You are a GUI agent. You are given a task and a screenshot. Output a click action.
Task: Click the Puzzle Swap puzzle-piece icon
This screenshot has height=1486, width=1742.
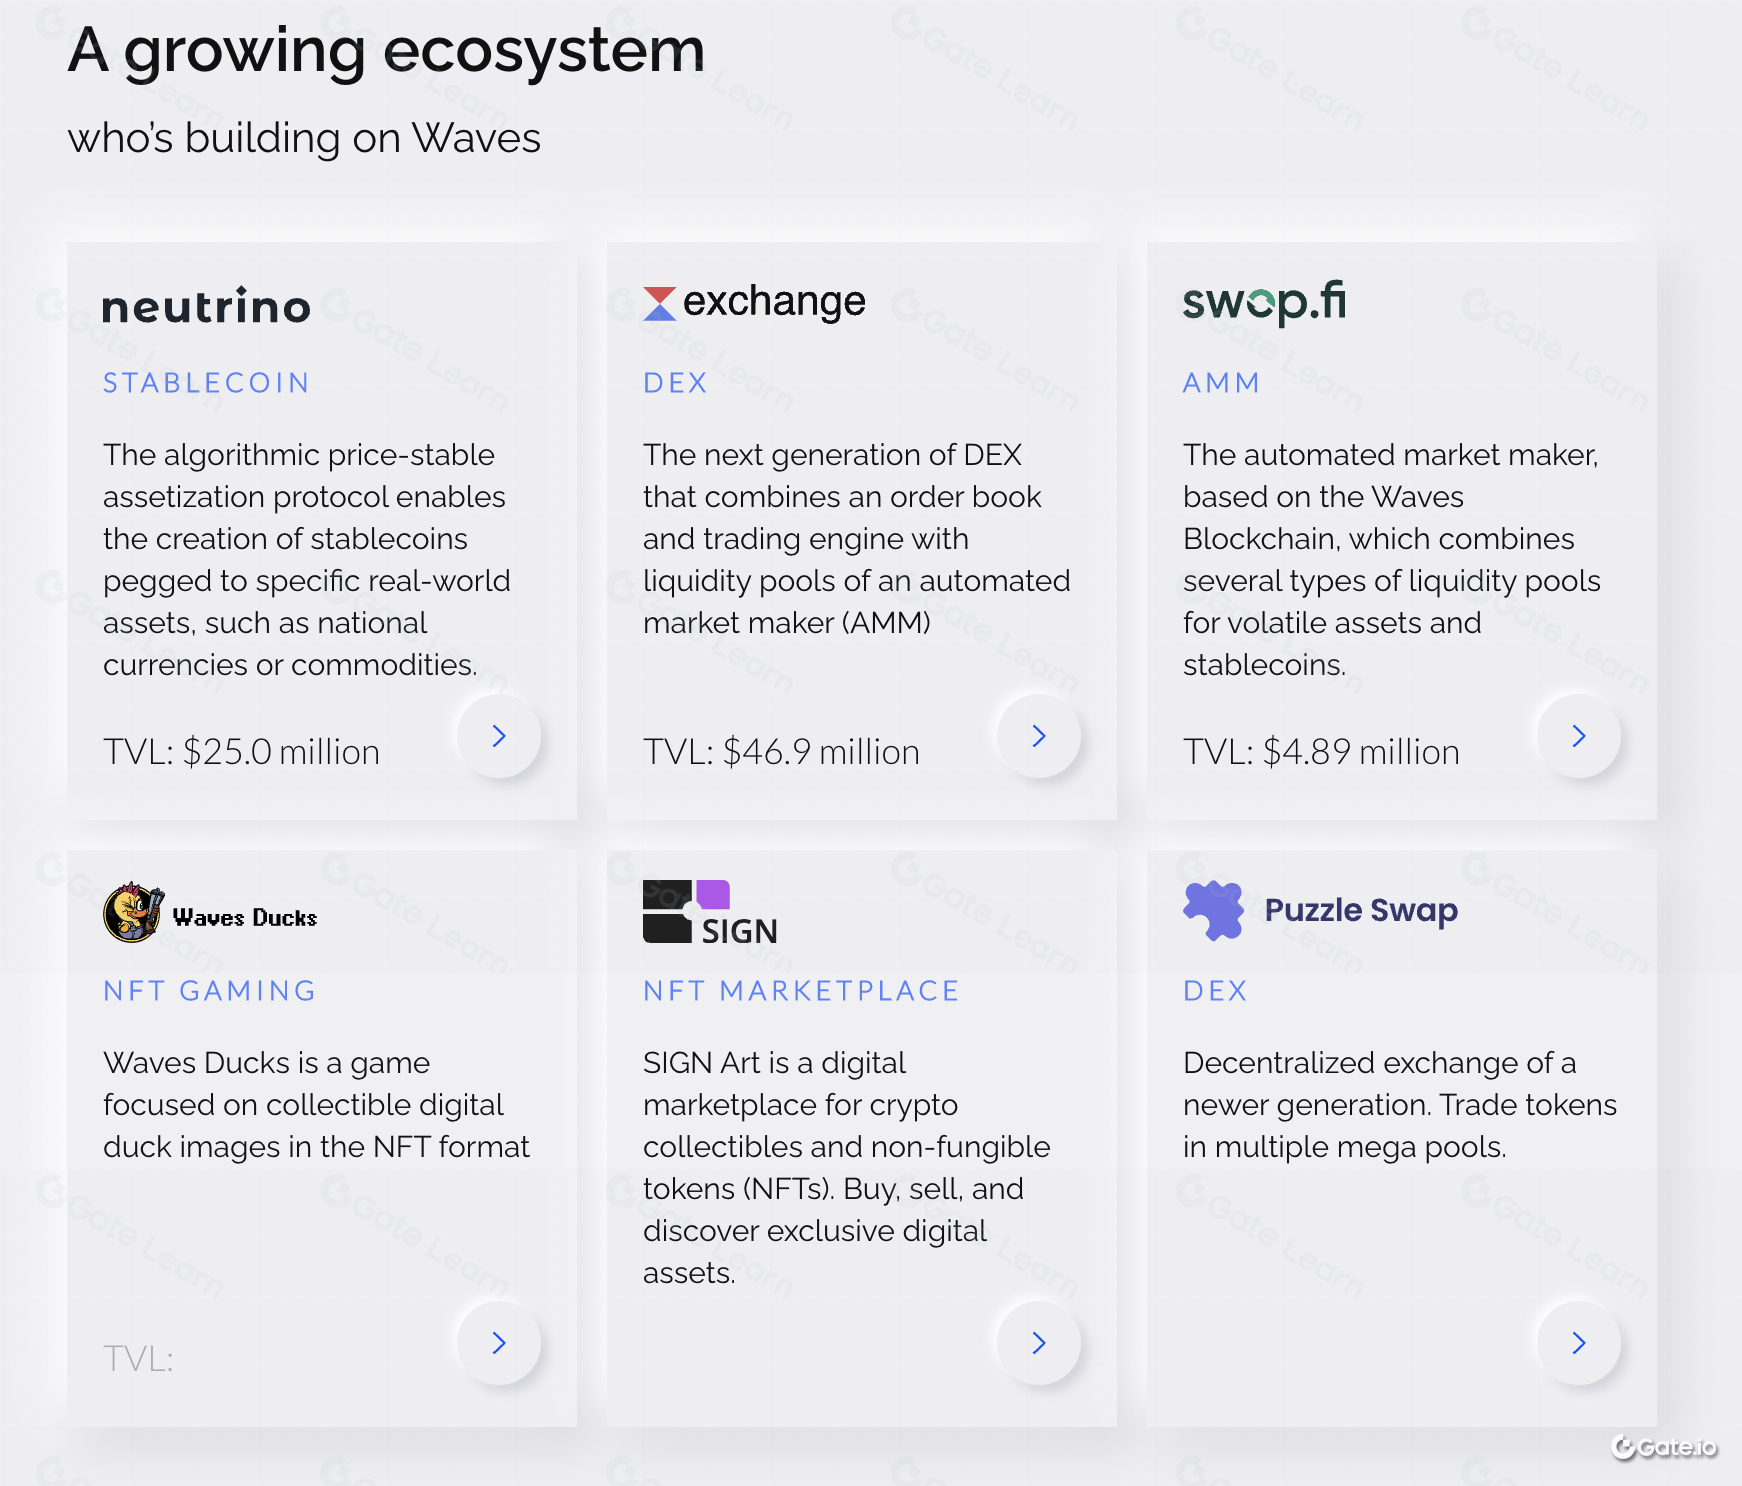click(1213, 910)
